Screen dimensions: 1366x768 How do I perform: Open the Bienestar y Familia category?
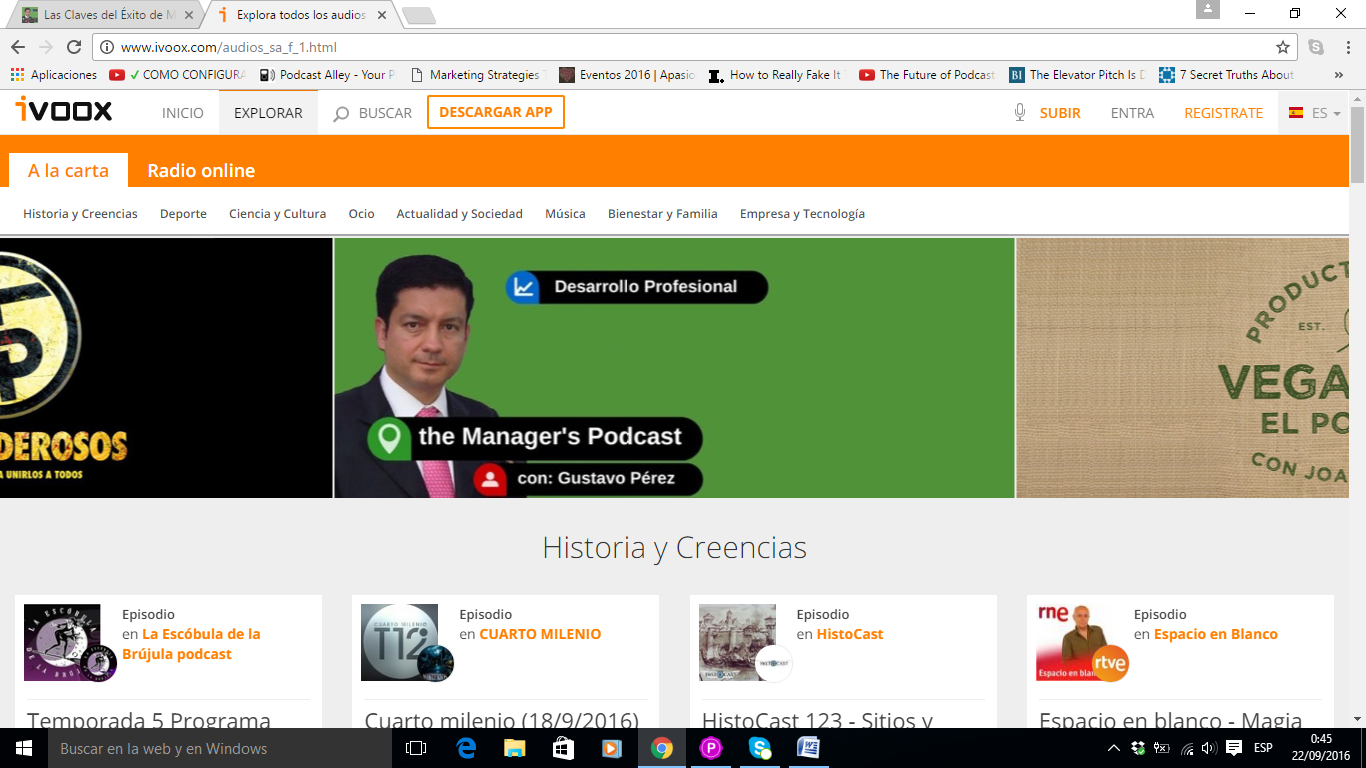coord(662,214)
